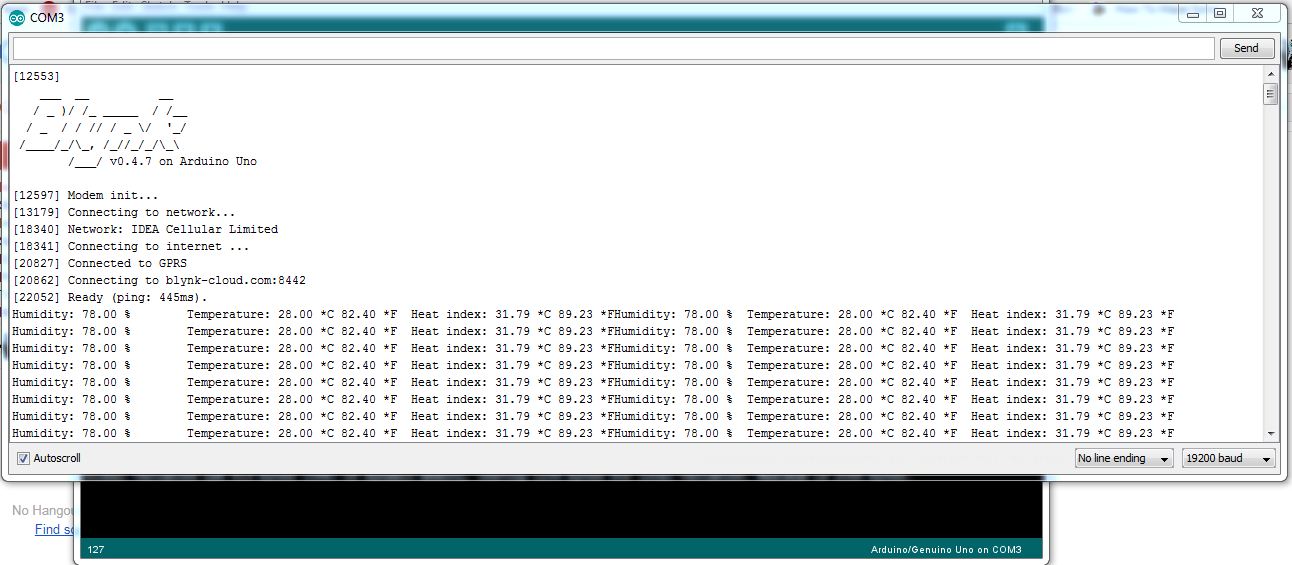Click the Ready (ping: 445ms) line
Image resolution: width=1292 pixels, height=565 pixels.
pos(110,298)
